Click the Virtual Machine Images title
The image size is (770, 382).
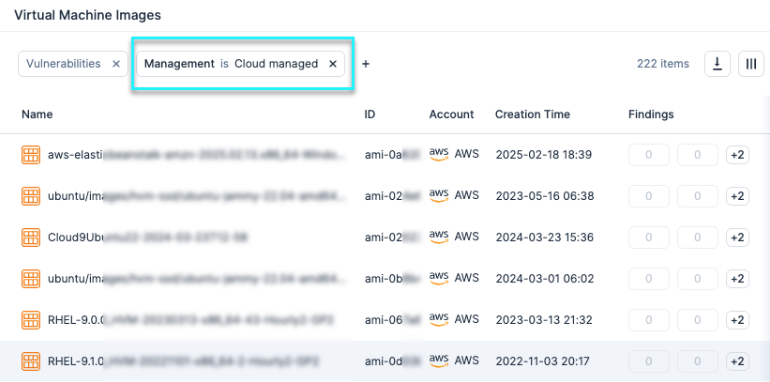87,15
